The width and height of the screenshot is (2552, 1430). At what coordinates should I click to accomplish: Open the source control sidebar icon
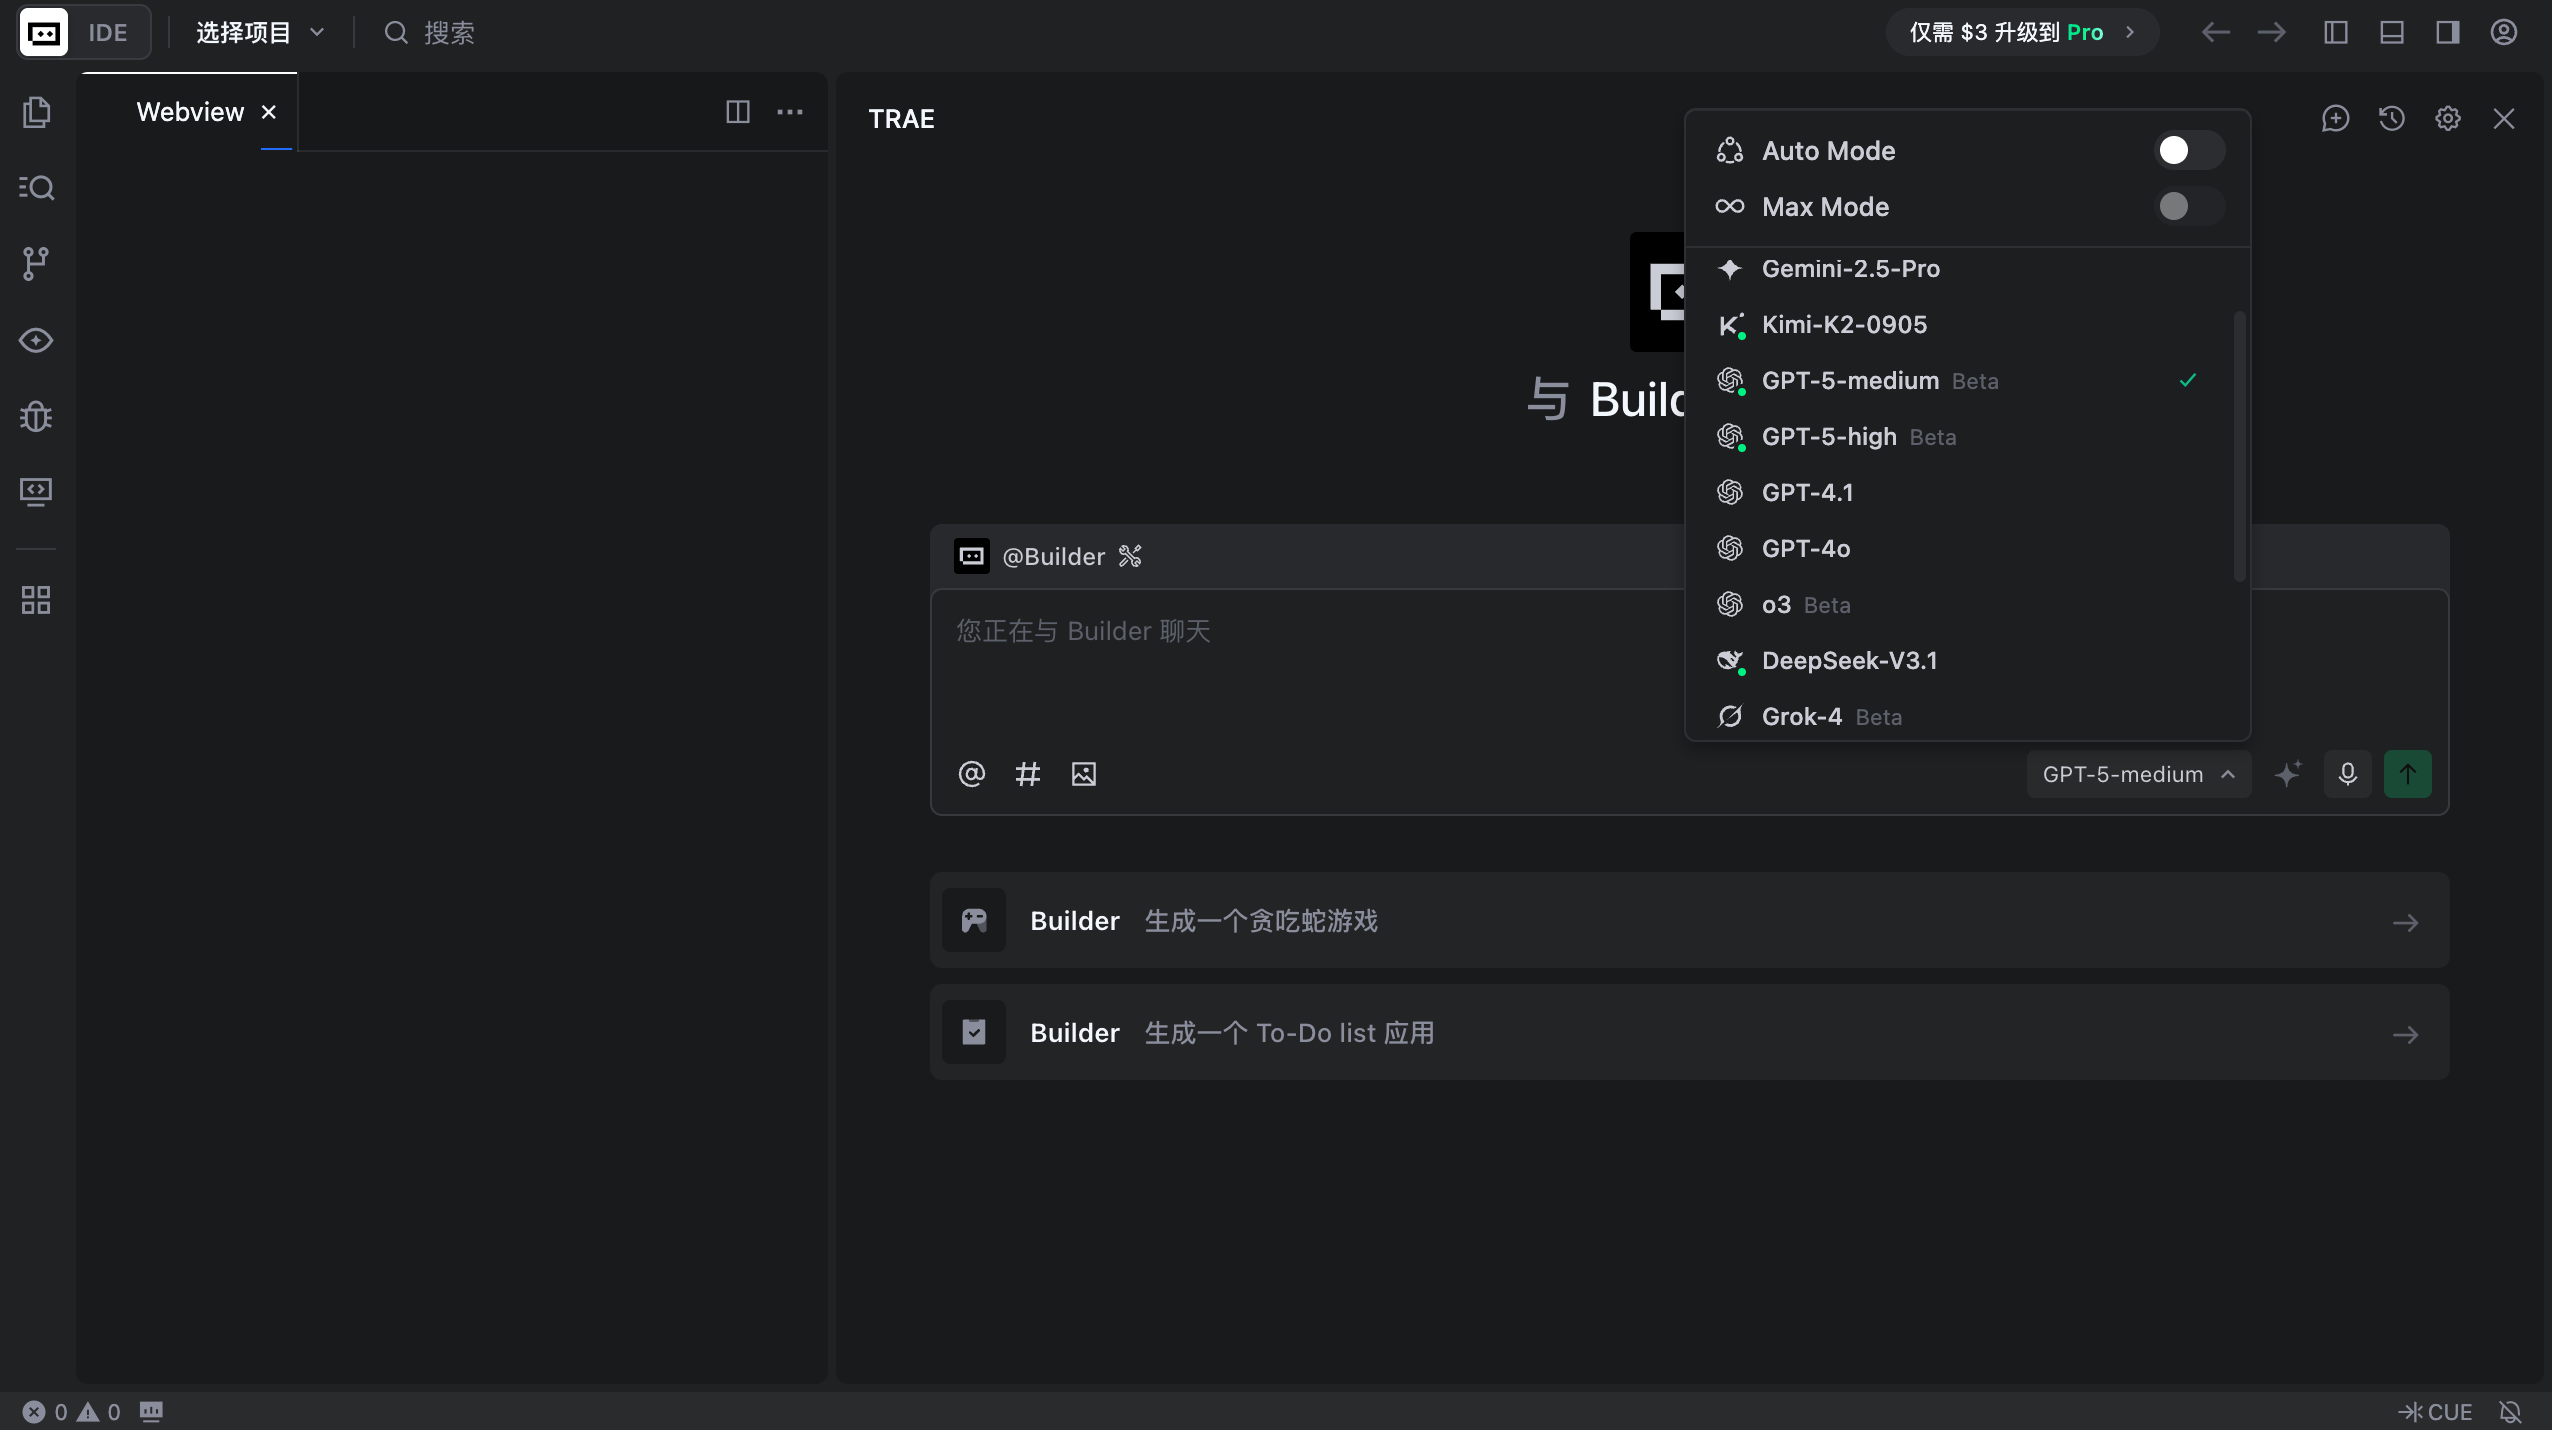pyautogui.click(x=36, y=263)
